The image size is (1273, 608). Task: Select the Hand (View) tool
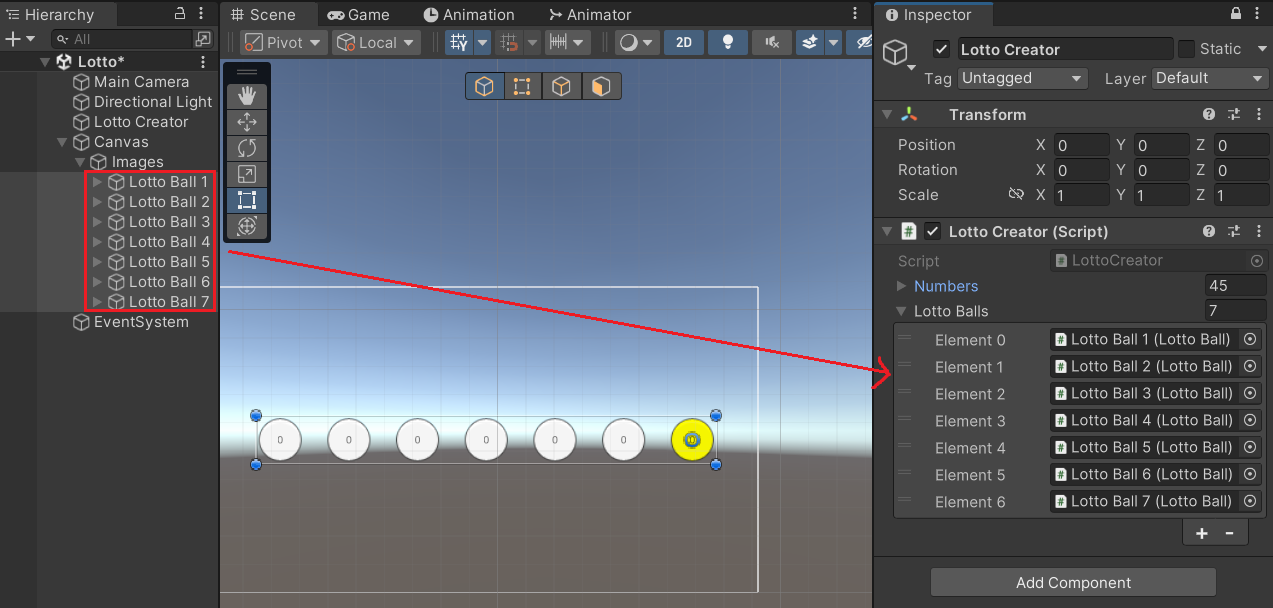pos(247,96)
